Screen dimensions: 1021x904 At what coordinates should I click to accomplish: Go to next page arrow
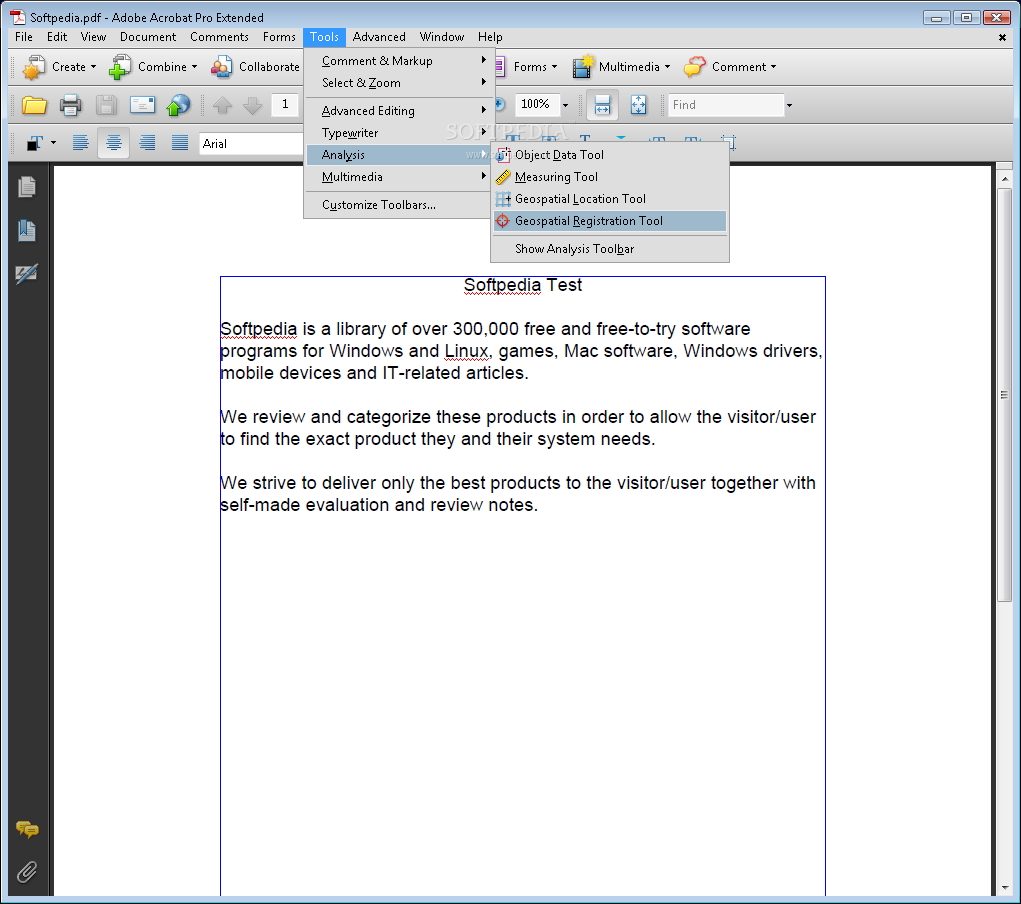point(253,105)
